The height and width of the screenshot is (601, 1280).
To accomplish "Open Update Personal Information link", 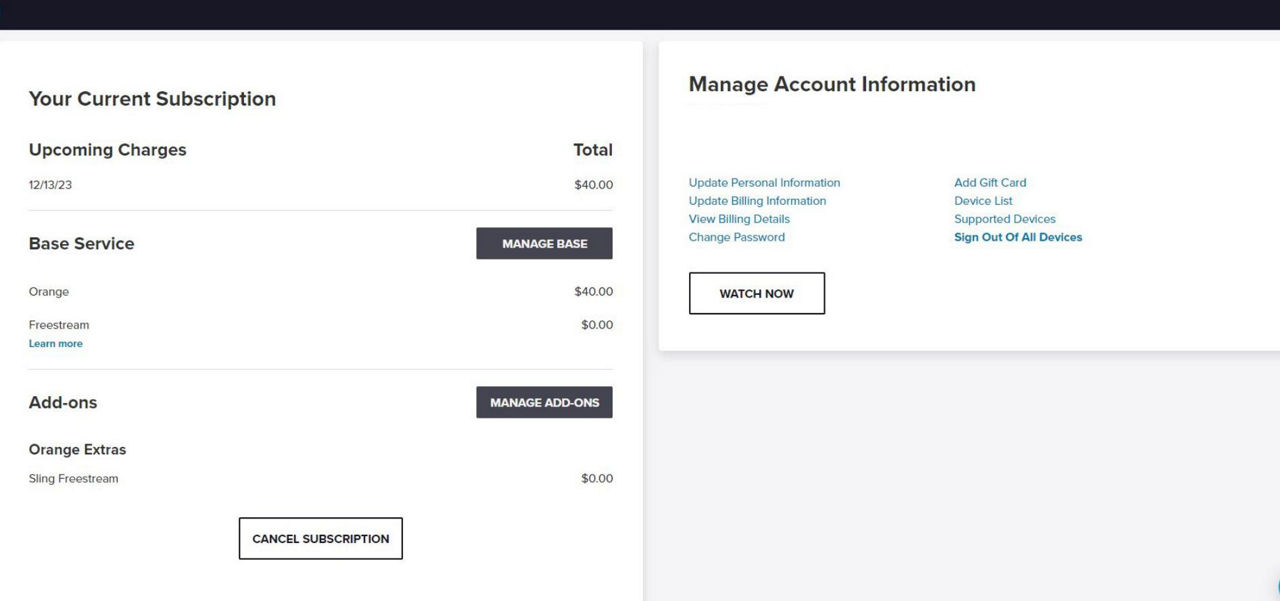I will tap(764, 183).
